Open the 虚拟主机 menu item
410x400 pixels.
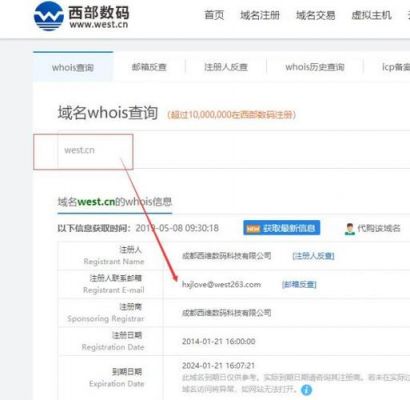coord(371,15)
